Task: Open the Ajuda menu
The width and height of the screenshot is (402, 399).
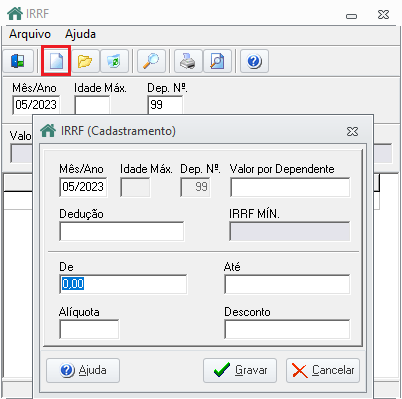Action: pyautogui.click(x=80, y=34)
